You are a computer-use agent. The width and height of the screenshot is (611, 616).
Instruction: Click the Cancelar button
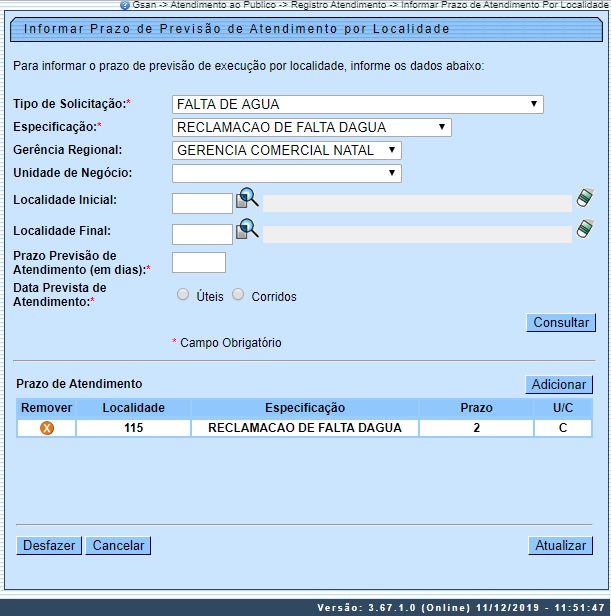tap(118, 546)
